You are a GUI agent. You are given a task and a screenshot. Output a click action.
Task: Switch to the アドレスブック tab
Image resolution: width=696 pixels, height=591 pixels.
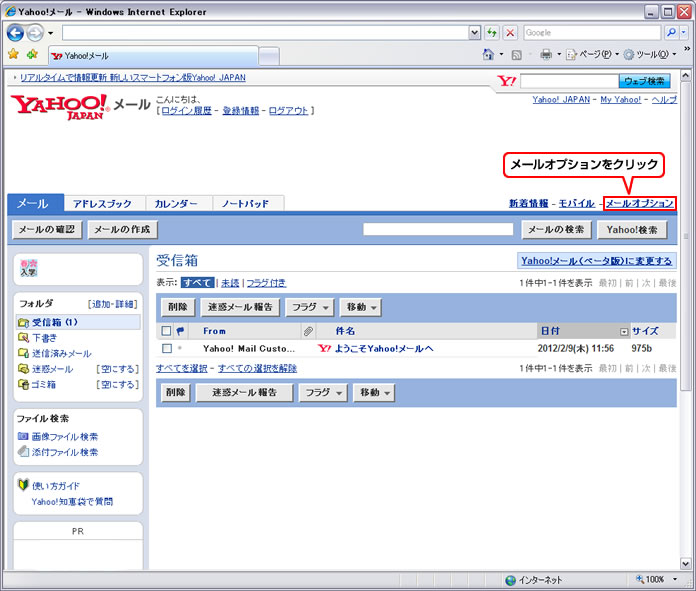point(103,204)
